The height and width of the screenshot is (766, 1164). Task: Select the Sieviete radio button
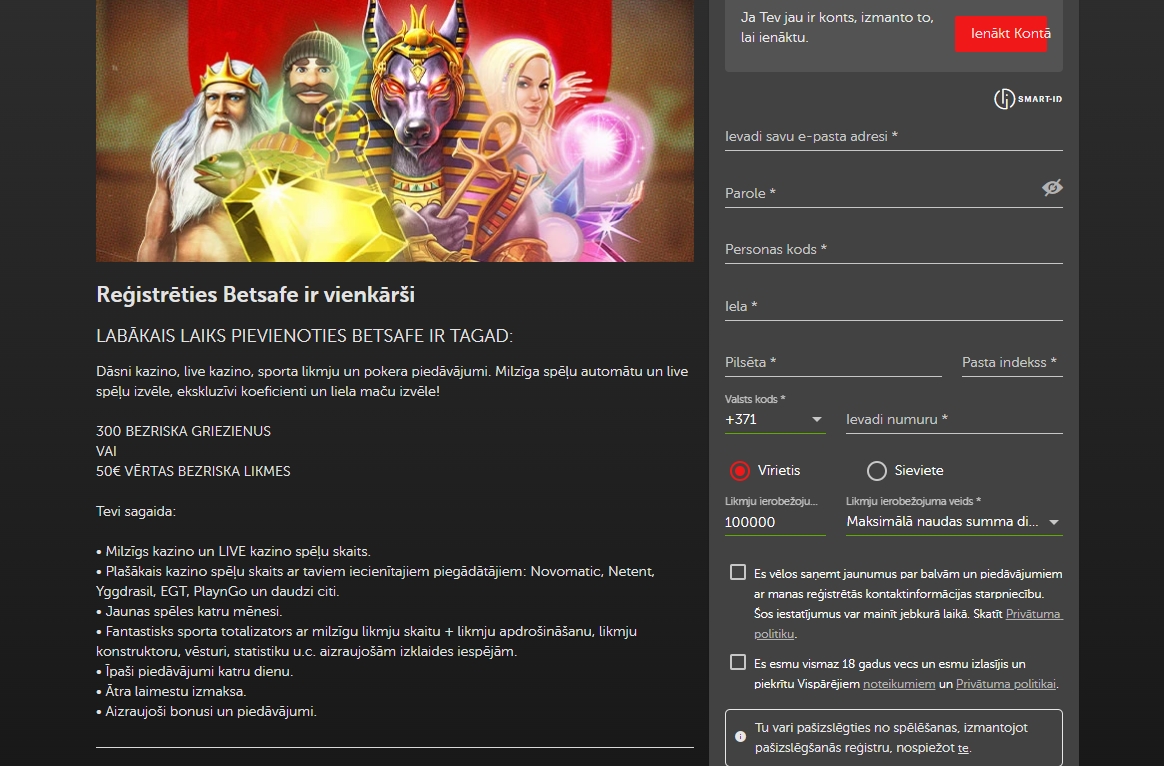pos(877,471)
